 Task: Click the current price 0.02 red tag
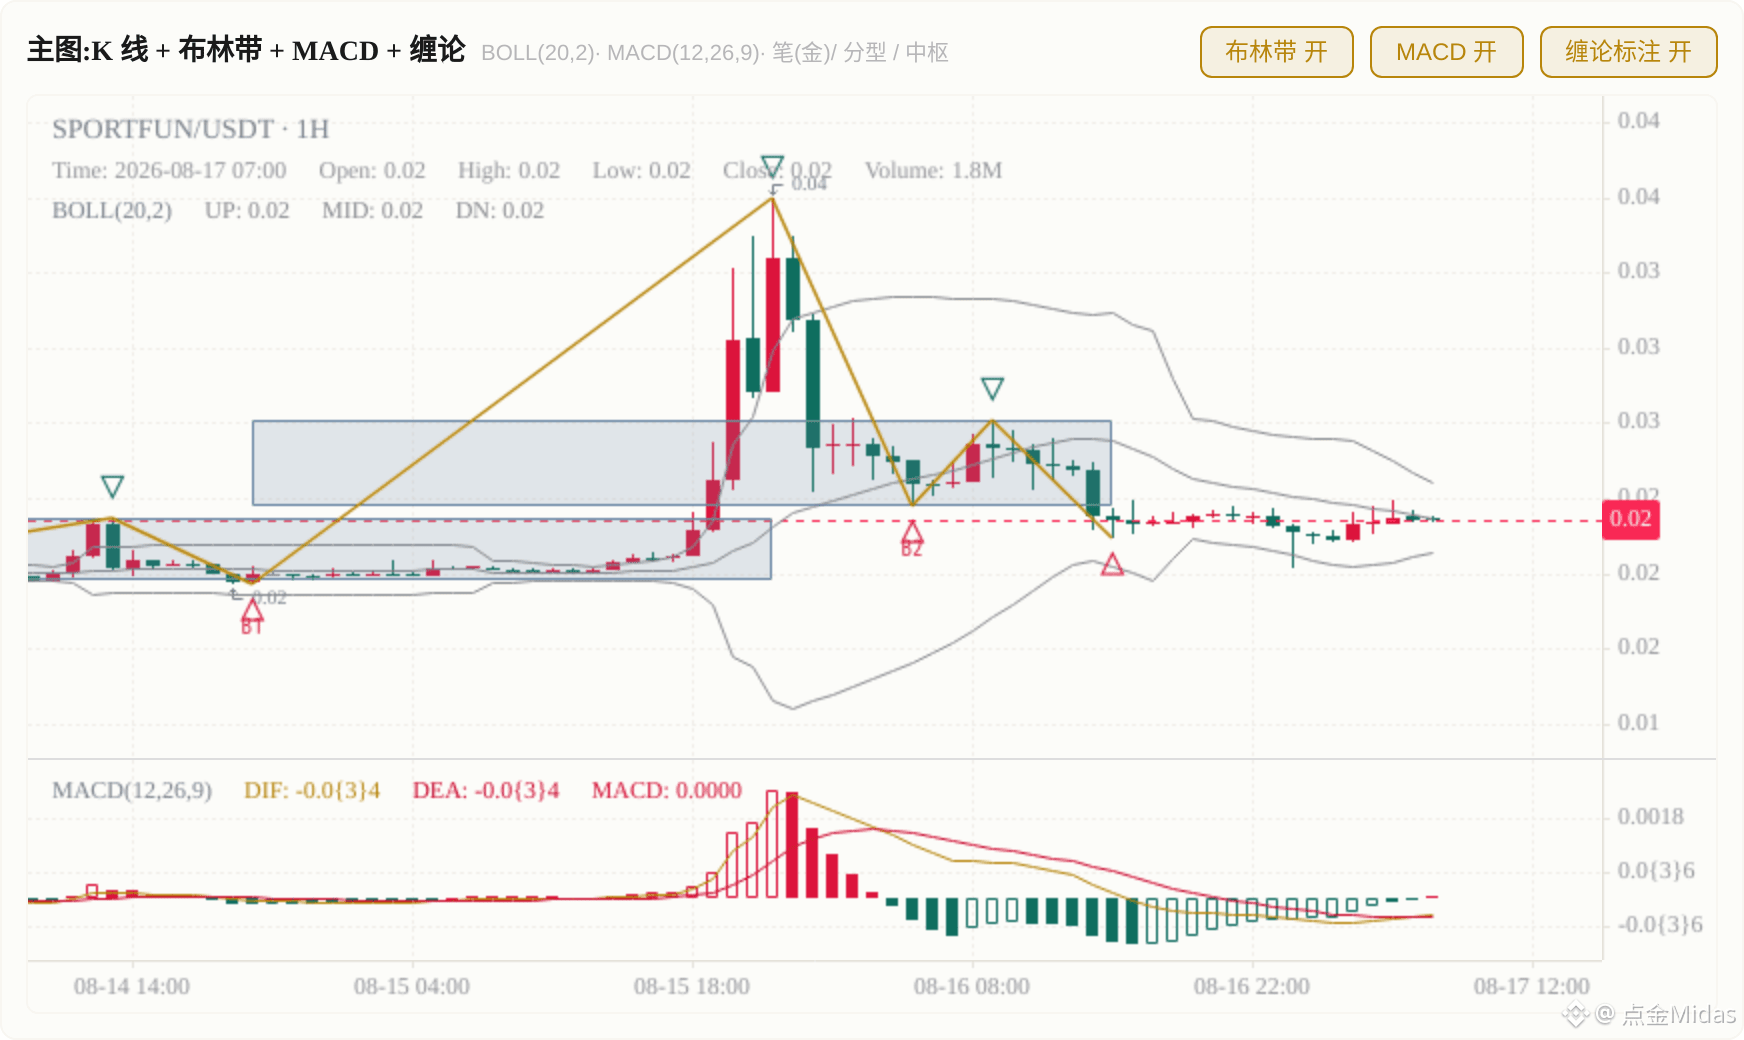[x=1631, y=519]
